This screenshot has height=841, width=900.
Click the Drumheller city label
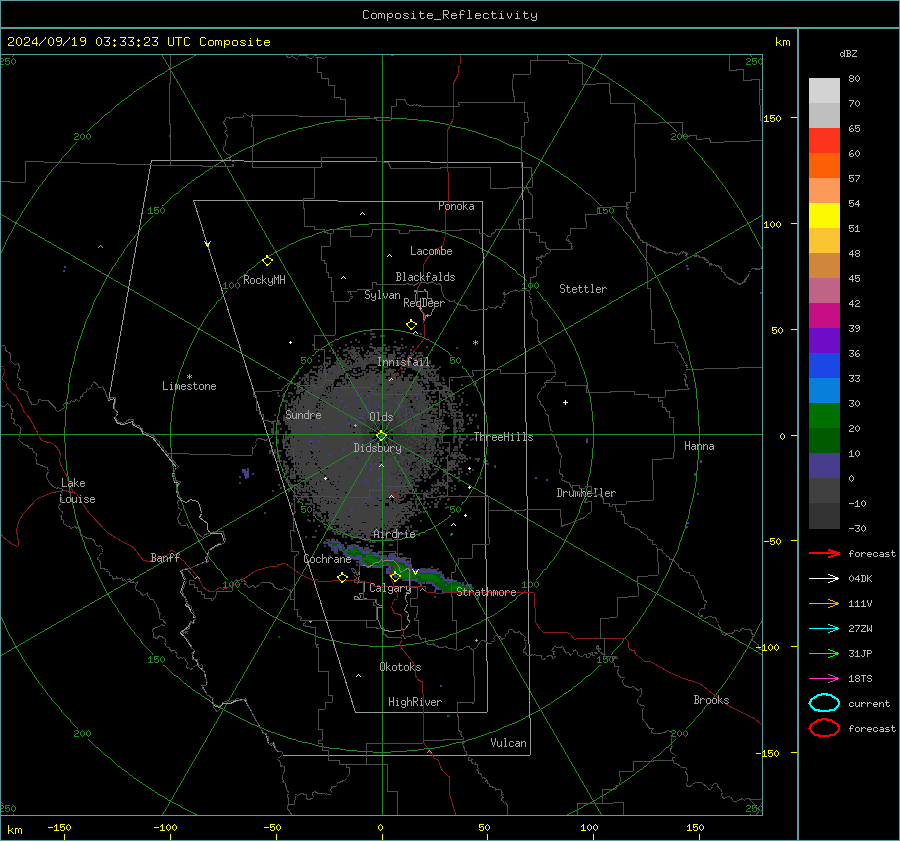coord(586,493)
